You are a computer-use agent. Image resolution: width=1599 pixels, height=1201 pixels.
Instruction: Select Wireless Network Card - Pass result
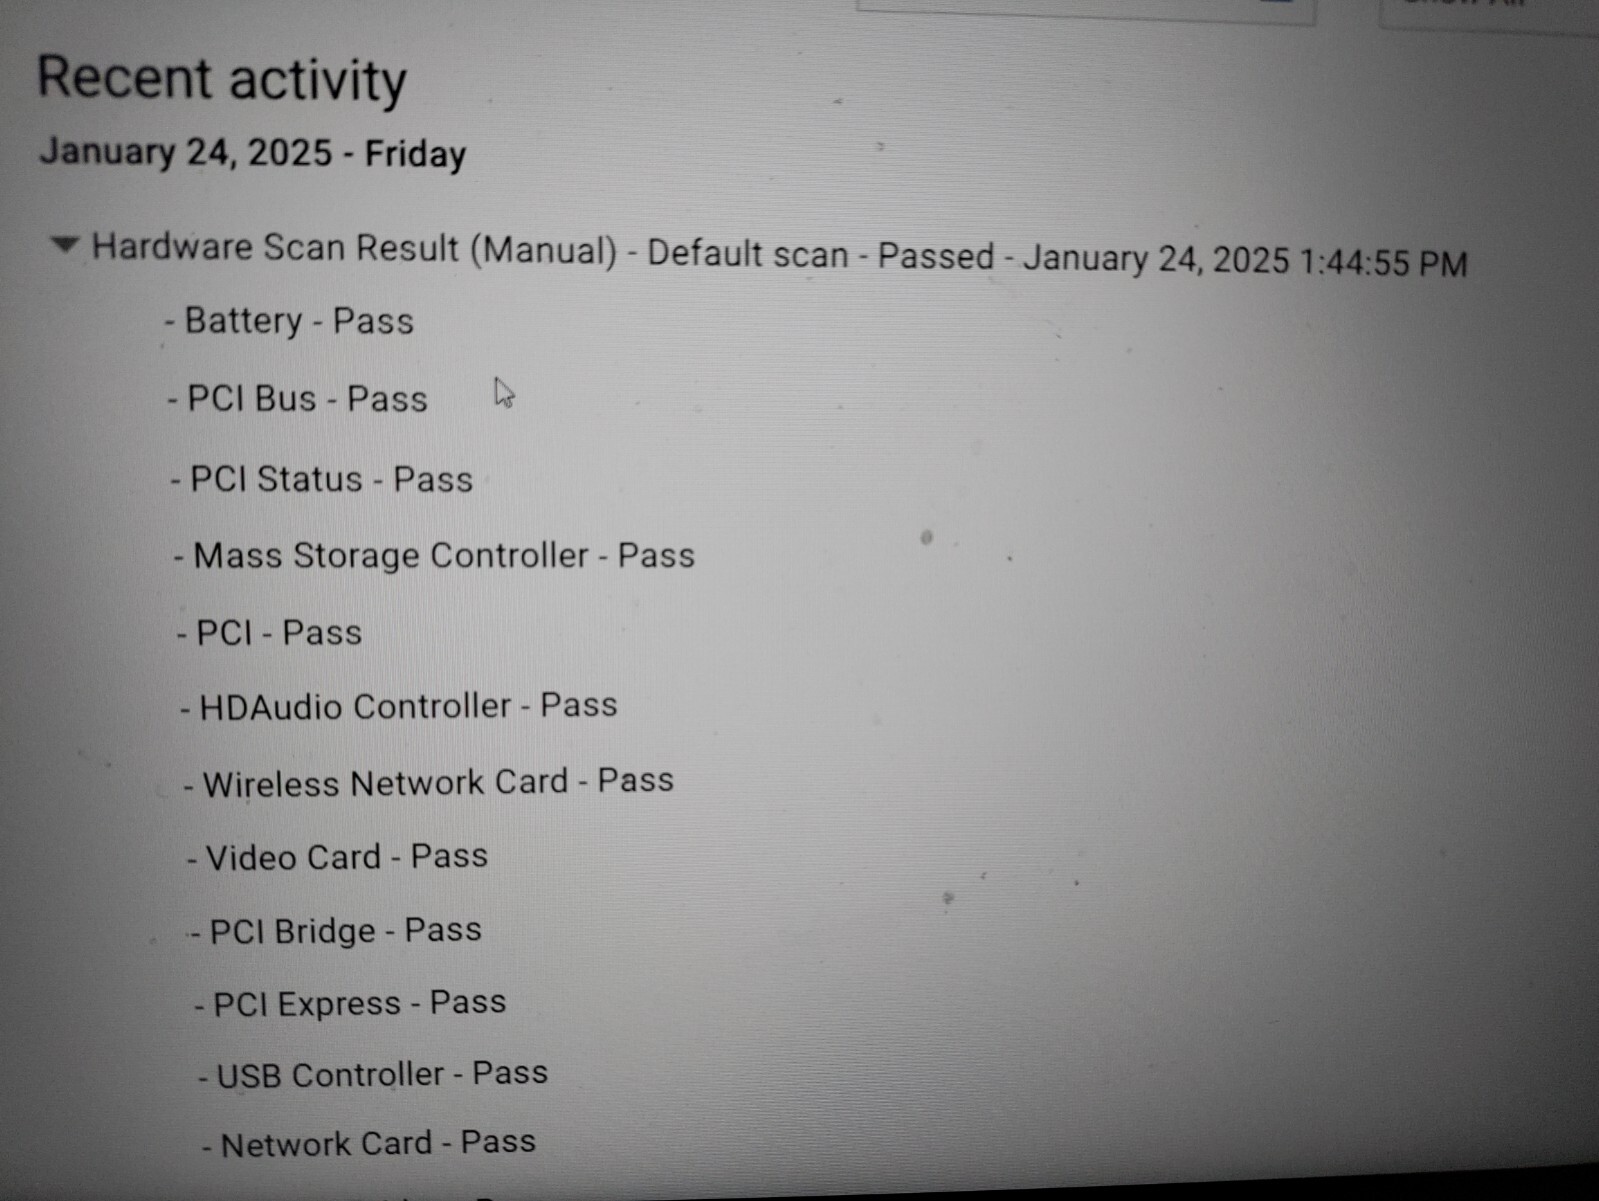(428, 782)
